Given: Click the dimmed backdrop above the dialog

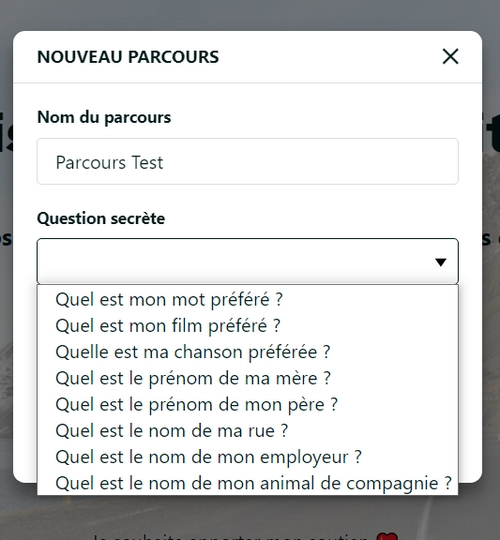Looking at the screenshot, I should (250, 14).
